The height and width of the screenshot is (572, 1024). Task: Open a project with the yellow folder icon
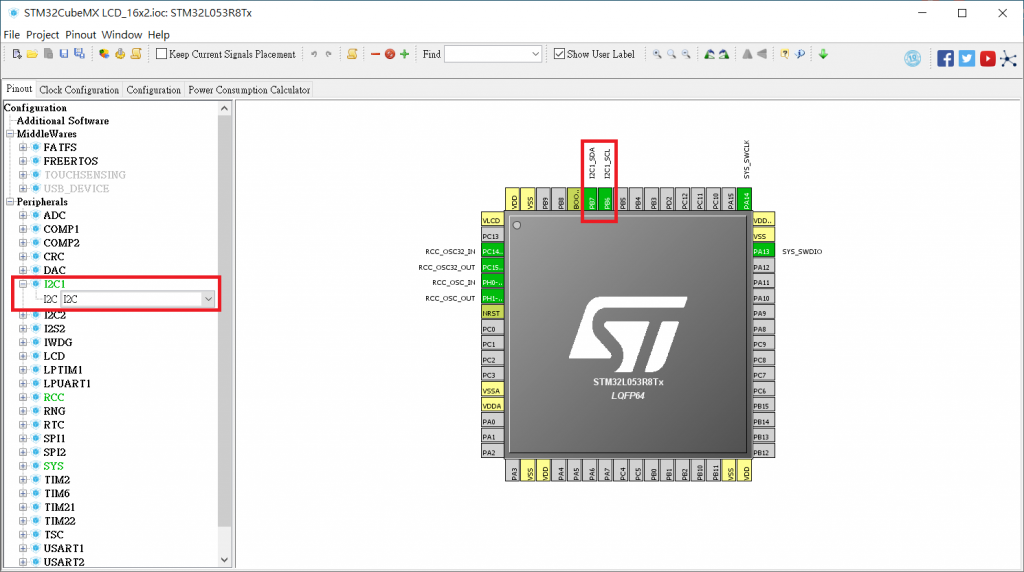pos(32,54)
